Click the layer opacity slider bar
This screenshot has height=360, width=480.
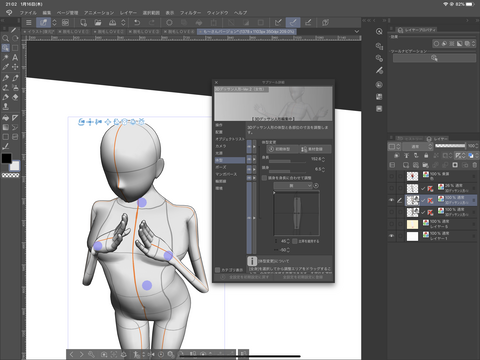[x=450, y=146]
